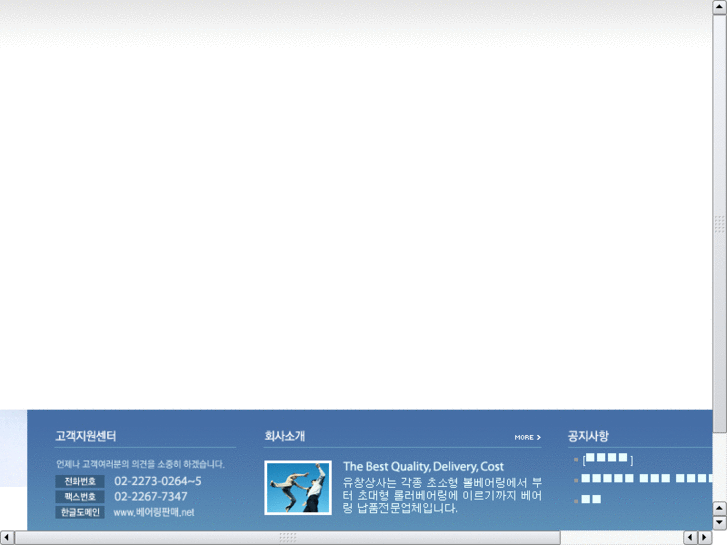Click the horizontal scrollbar thumb
The width and height of the screenshot is (727, 545).
click(287, 538)
